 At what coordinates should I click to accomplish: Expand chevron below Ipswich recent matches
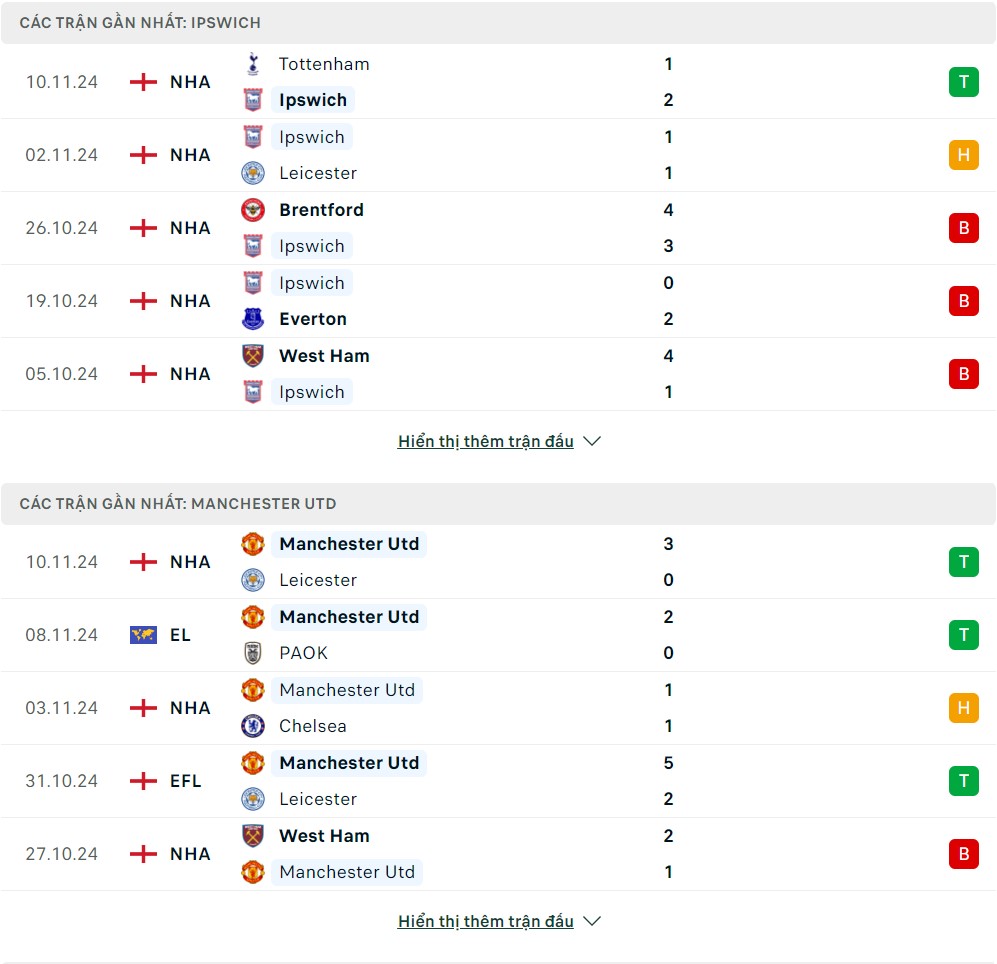click(x=592, y=441)
